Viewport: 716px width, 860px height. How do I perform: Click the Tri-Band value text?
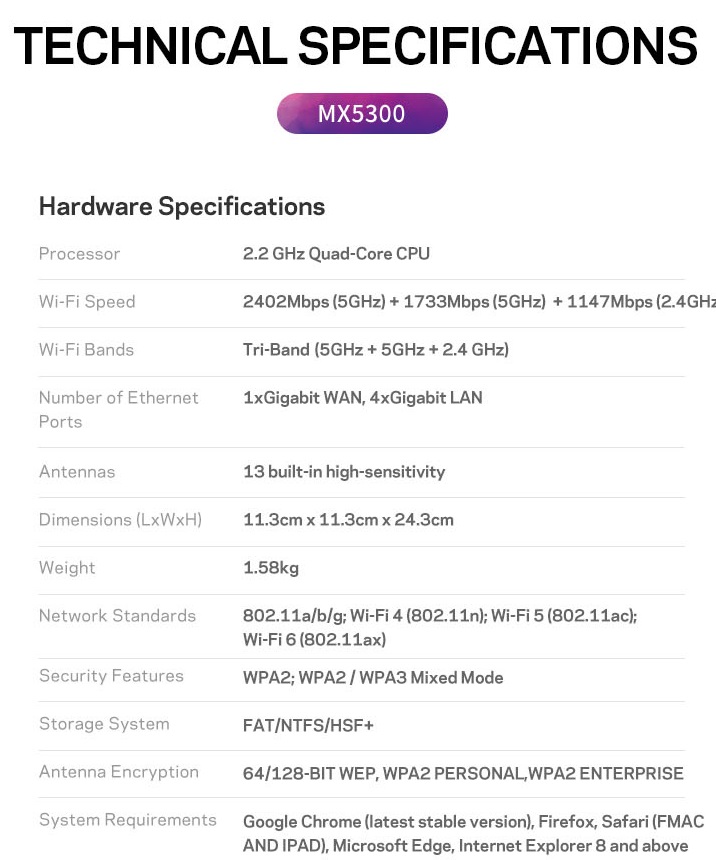point(376,350)
